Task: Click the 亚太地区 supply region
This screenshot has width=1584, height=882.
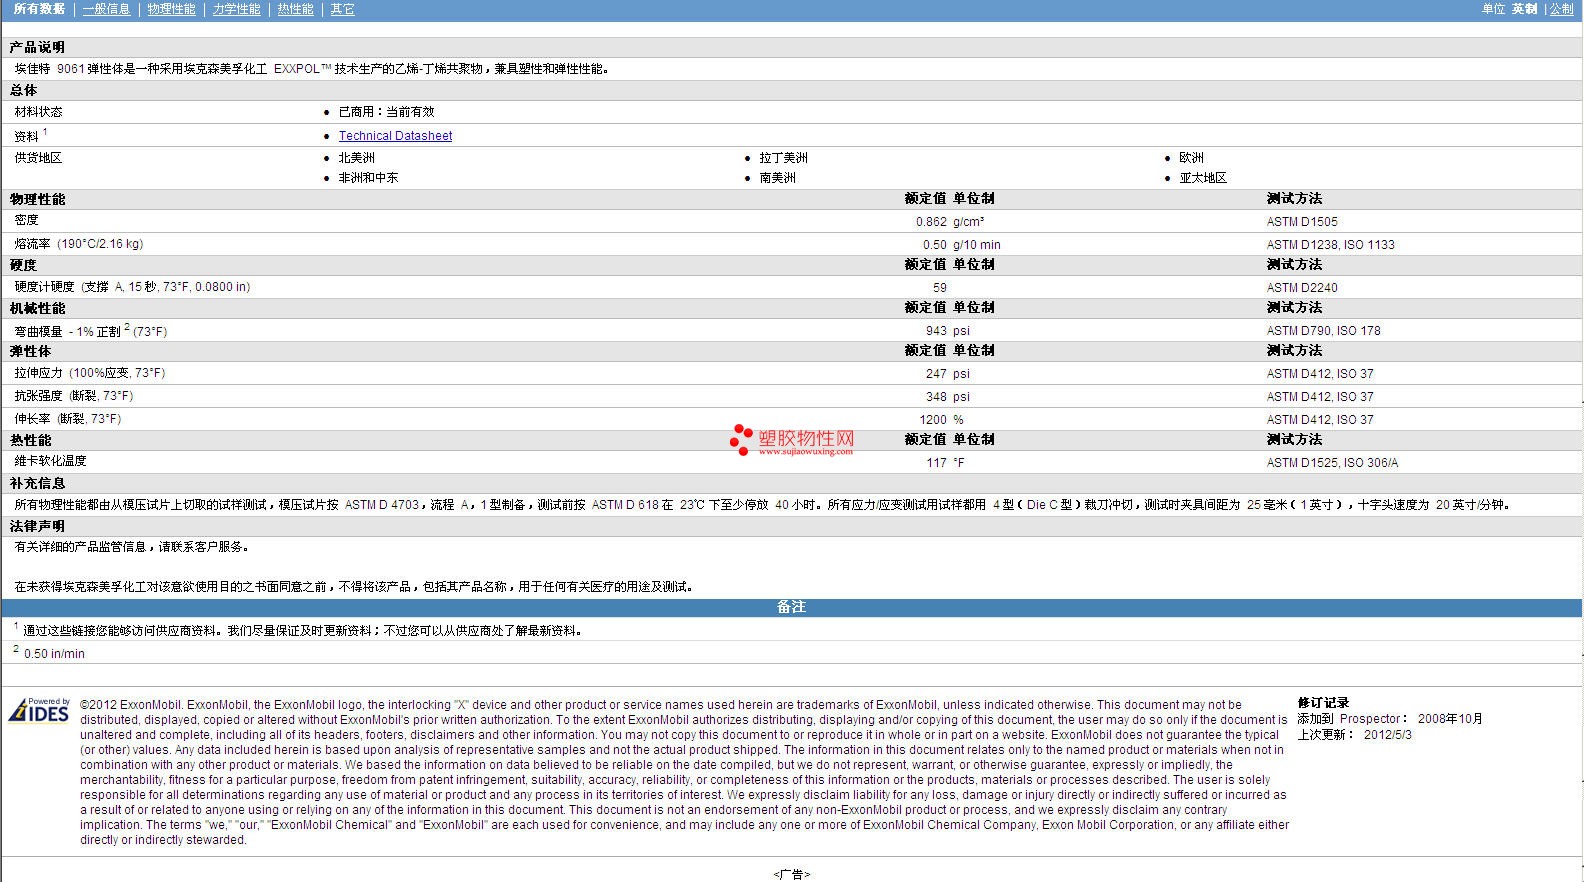Action: (1202, 178)
